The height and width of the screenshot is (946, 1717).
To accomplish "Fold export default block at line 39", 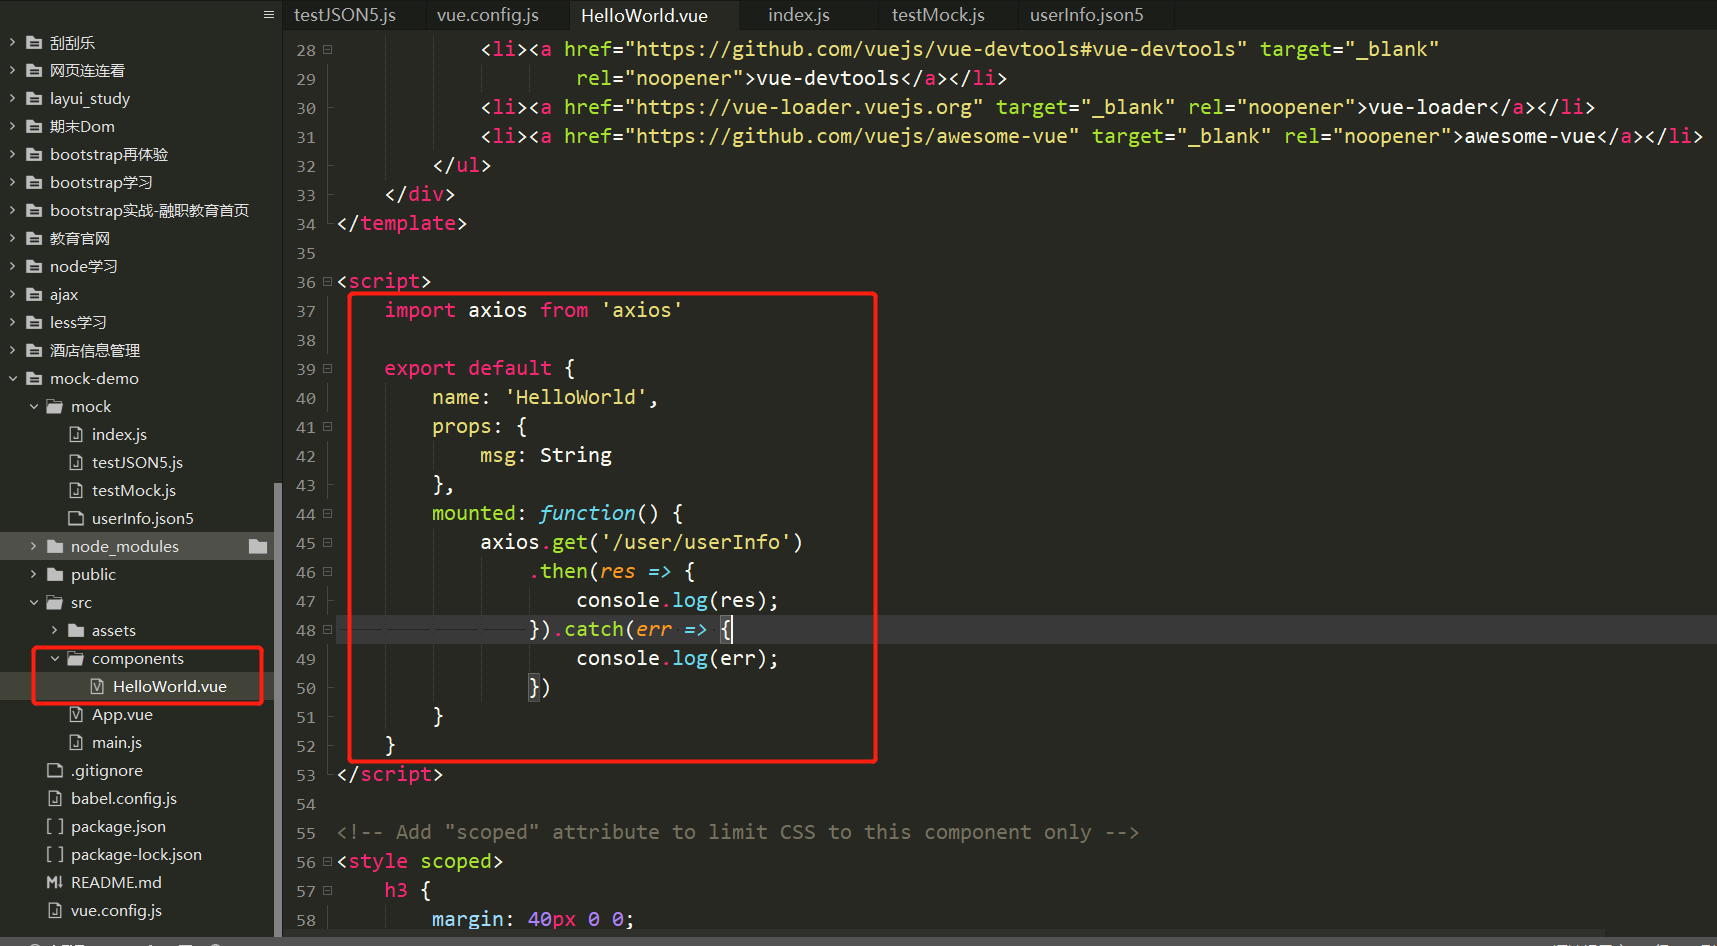I will point(327,369).
